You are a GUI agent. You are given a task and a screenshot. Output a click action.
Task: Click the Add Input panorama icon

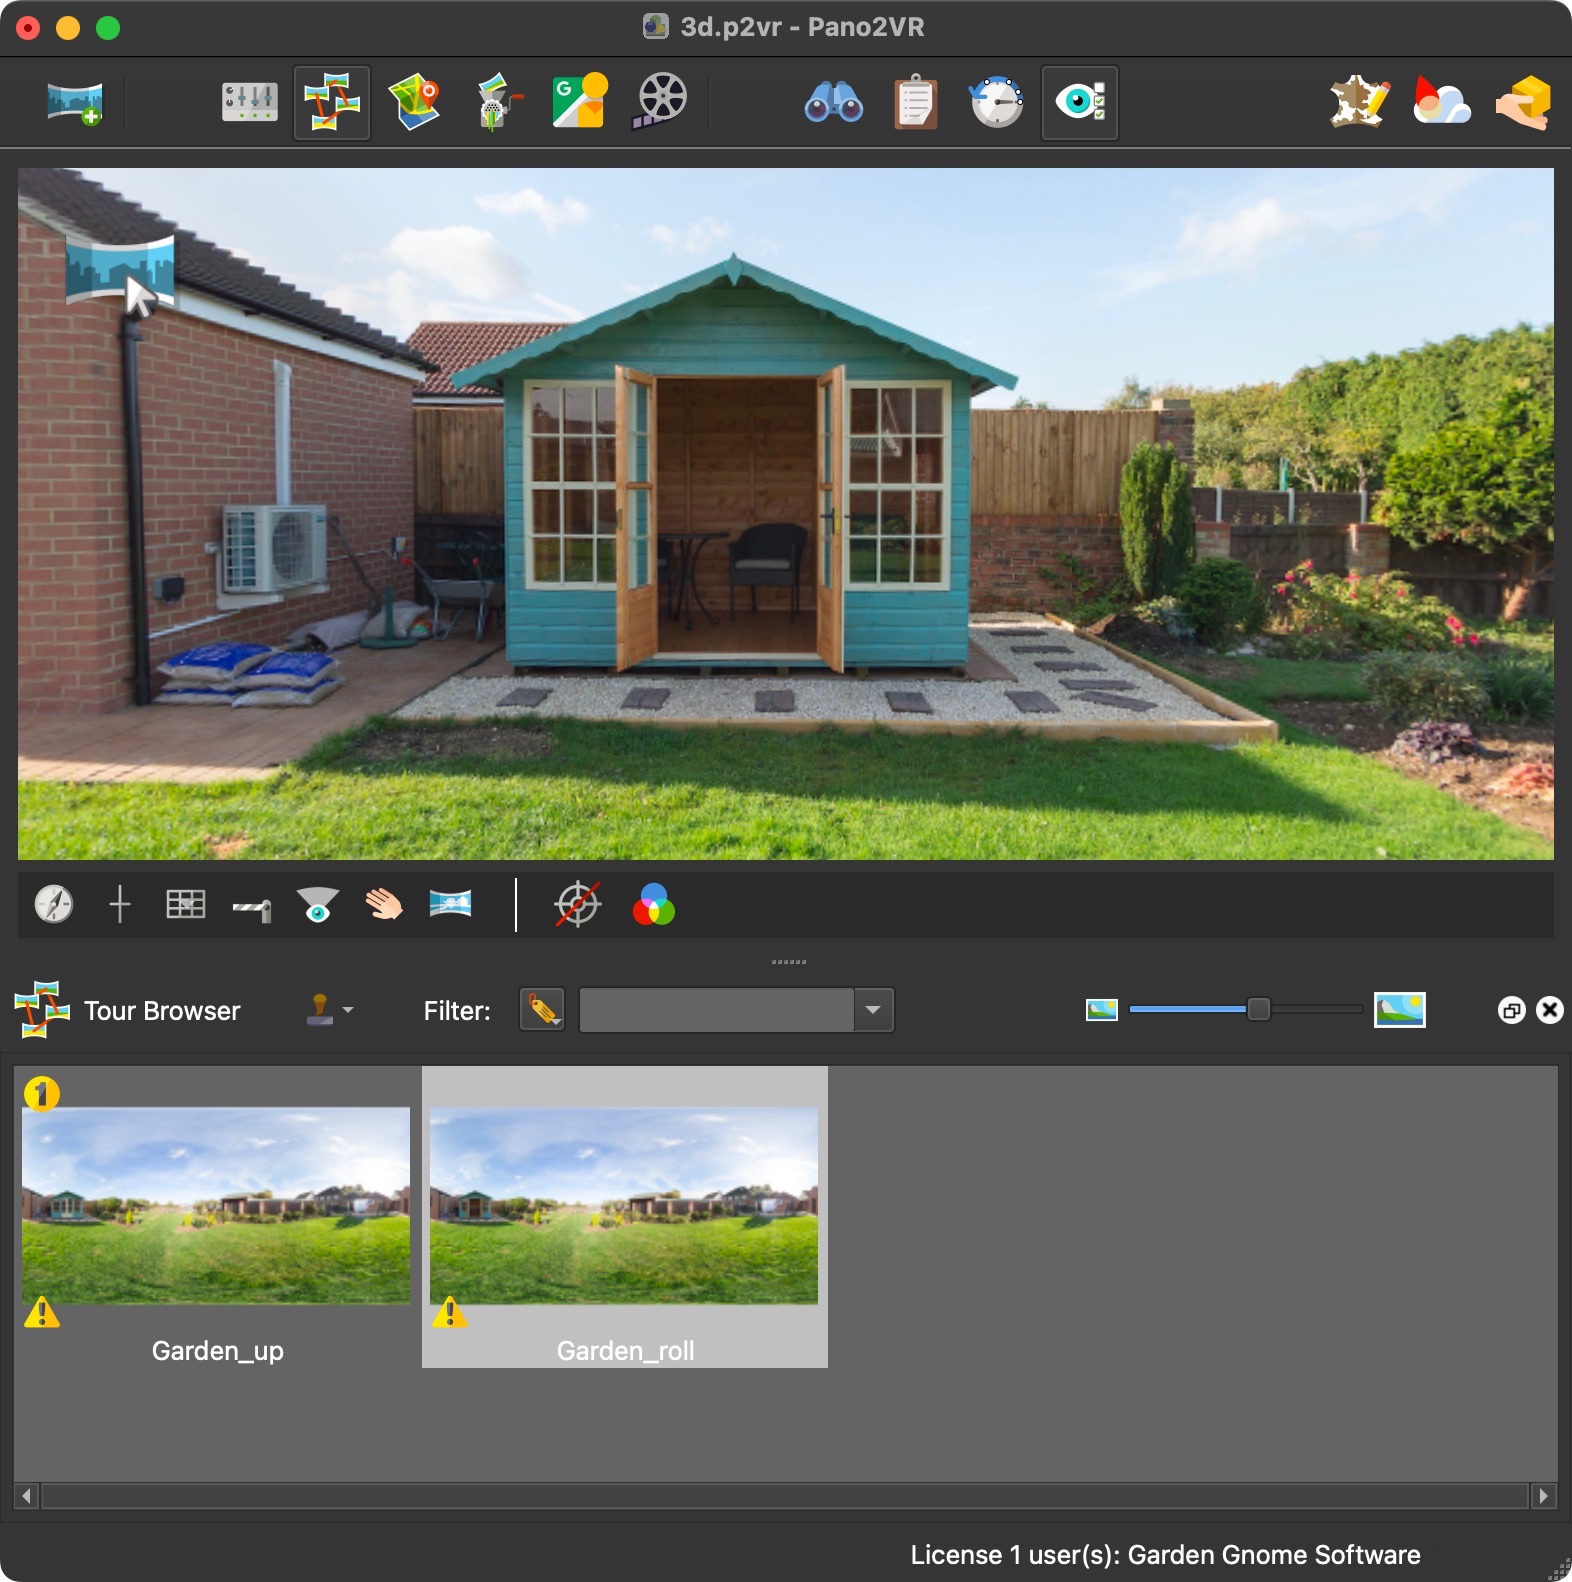pos(75,103)
